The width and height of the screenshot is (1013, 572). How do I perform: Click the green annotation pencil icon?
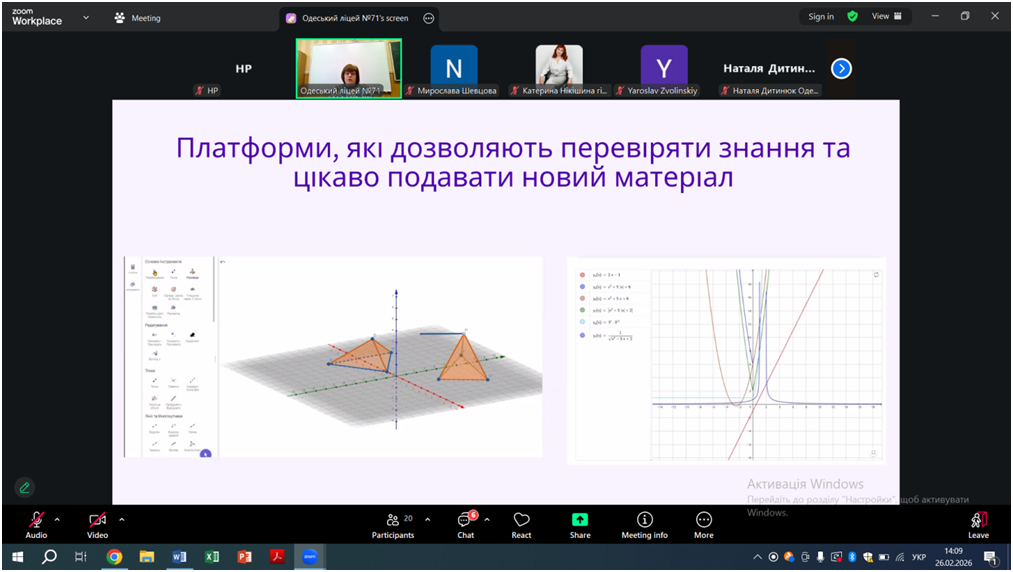(x=25, y=488)
